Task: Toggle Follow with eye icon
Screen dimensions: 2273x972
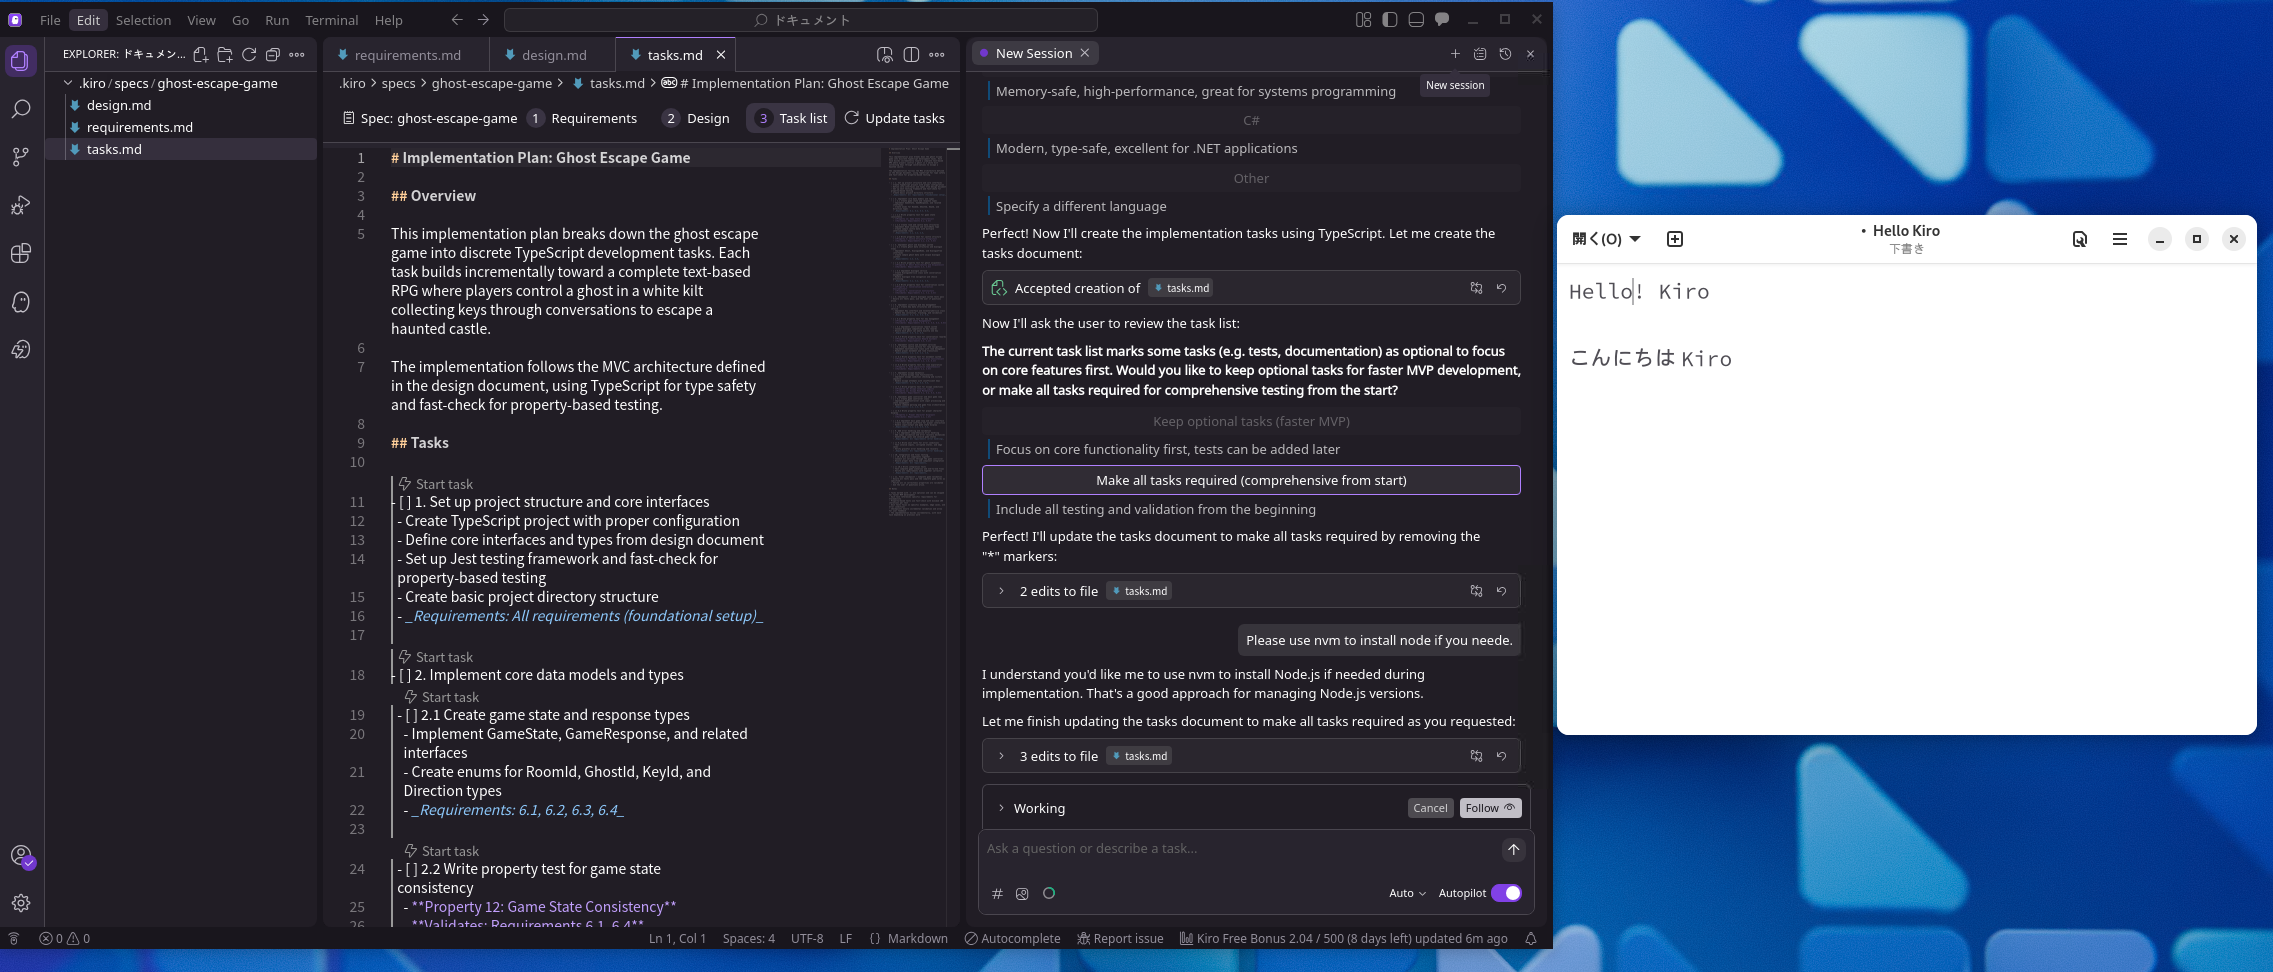Action: [1489, 808]
